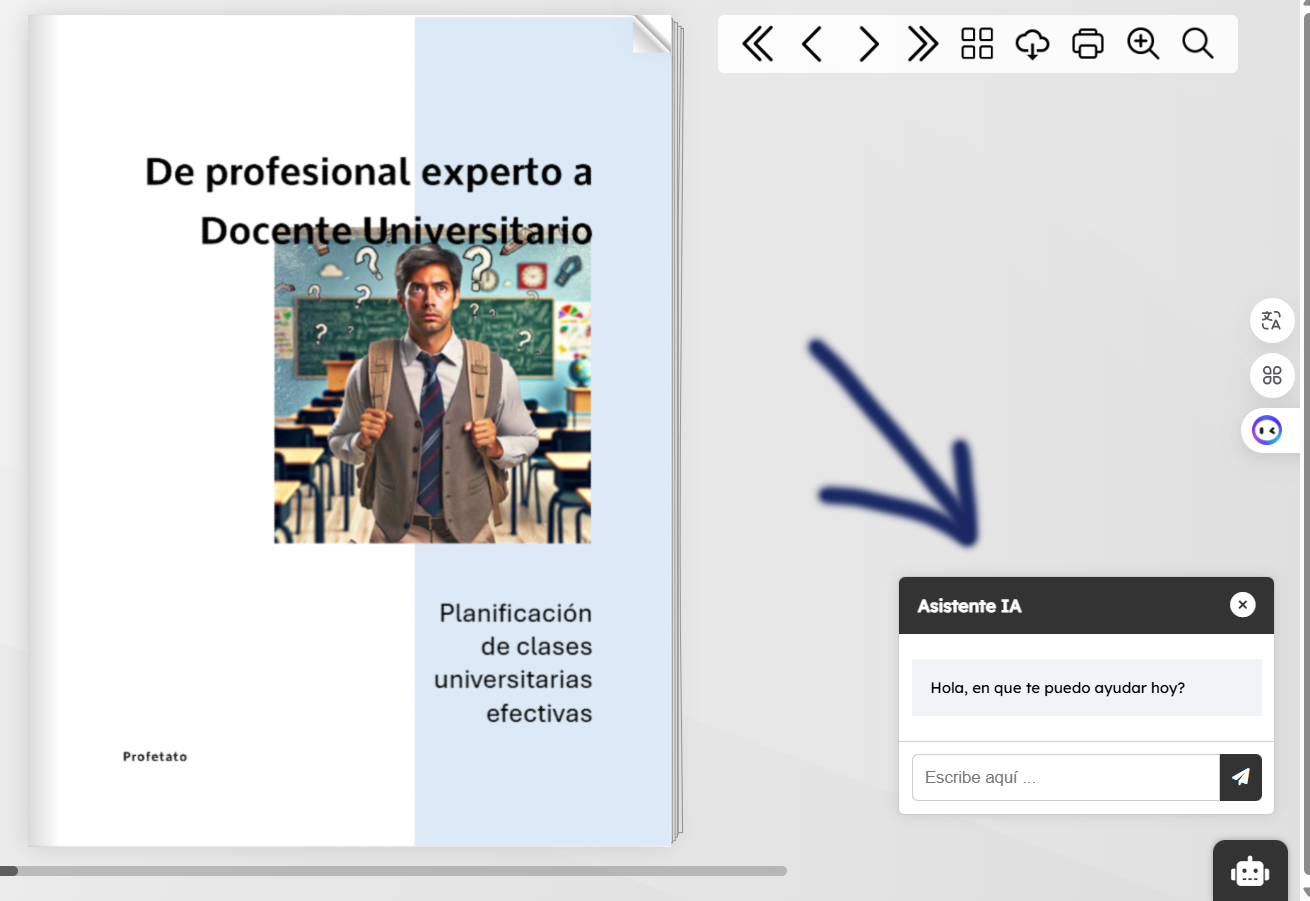Screen dimensions: 1310x901
Task: Focus the "Escribe aquí ..." text field
Action: point(1065,778)
